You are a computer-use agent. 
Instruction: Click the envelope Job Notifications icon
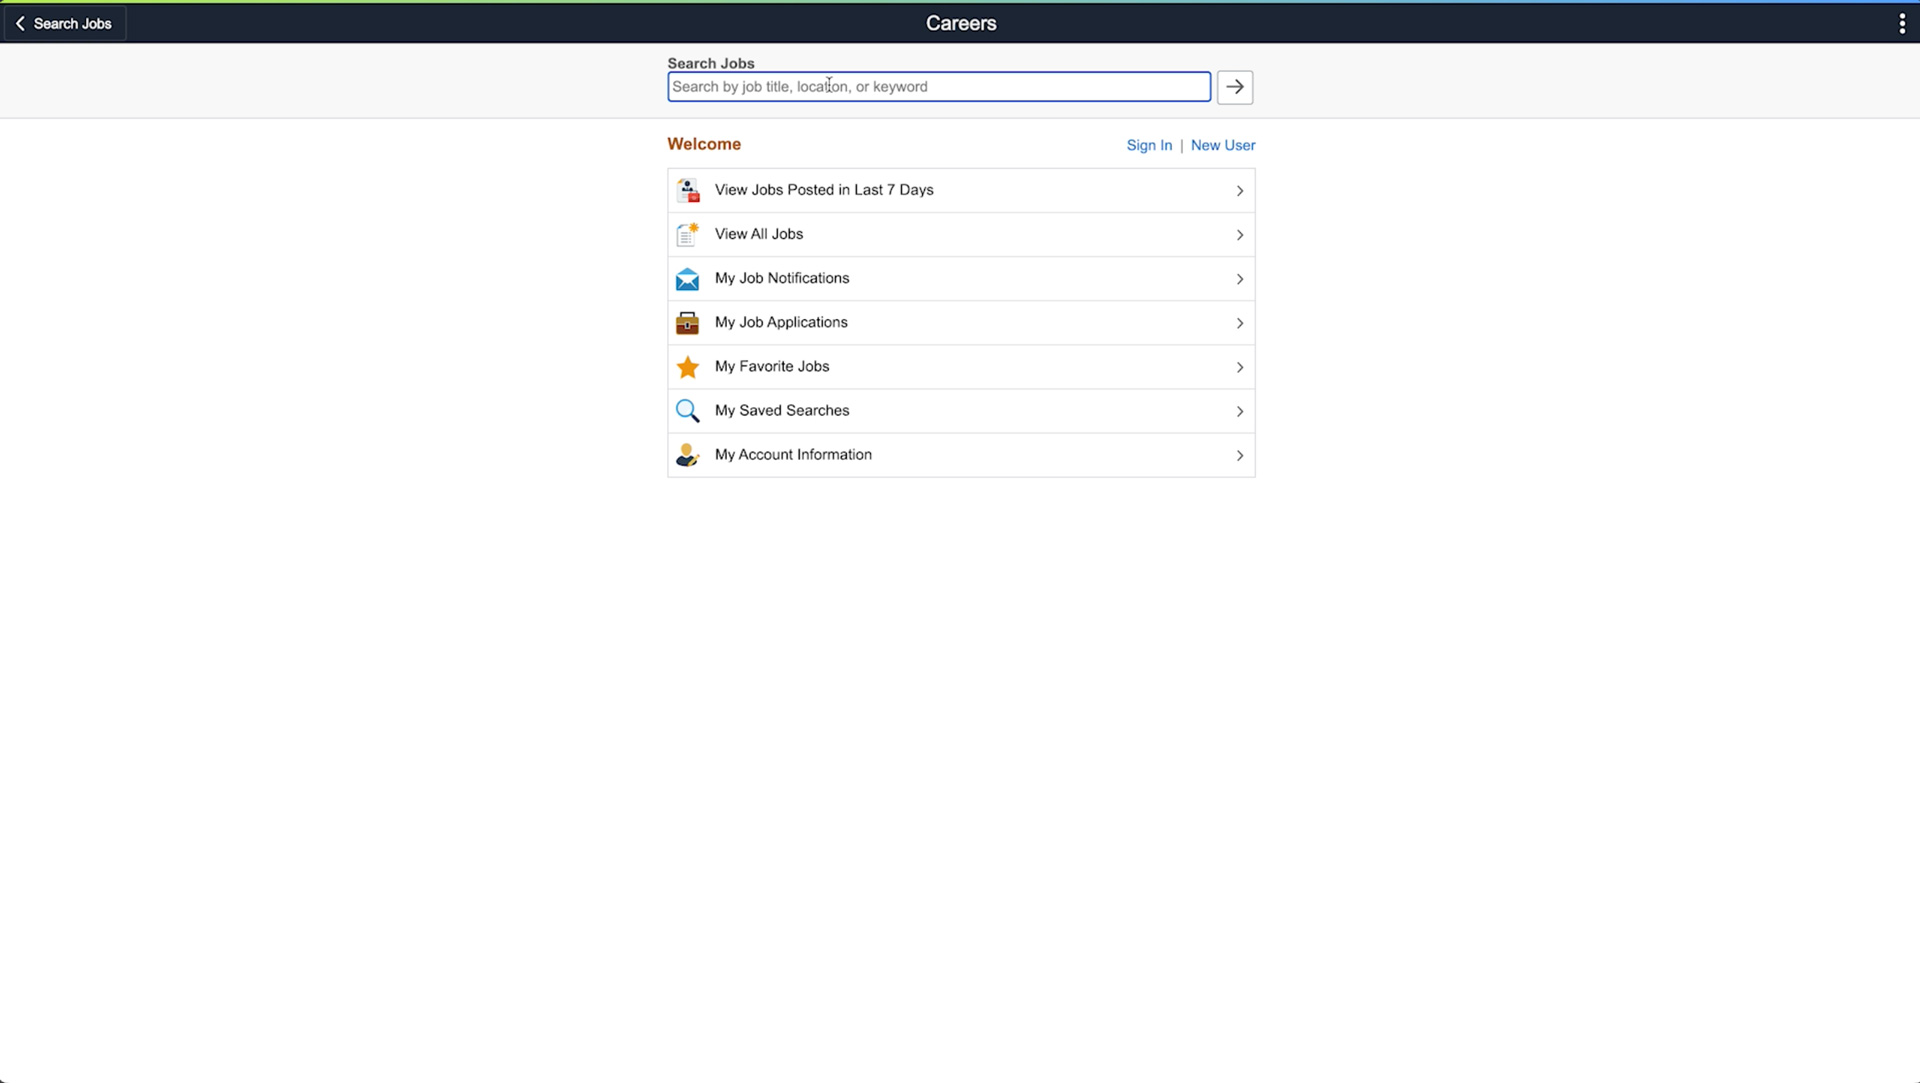pyautogui.click(x=687, y=279)
